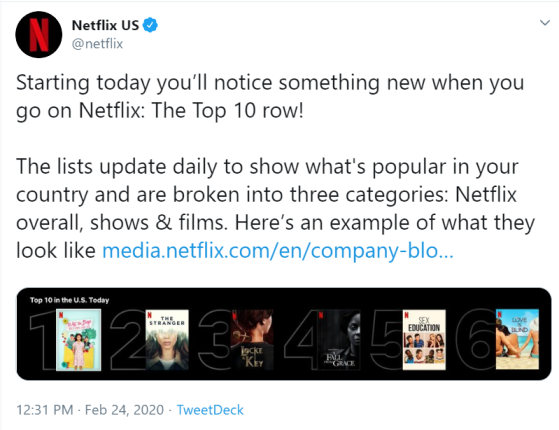
Task: Choose the Sex Education poster
Action: coord(424,339)
